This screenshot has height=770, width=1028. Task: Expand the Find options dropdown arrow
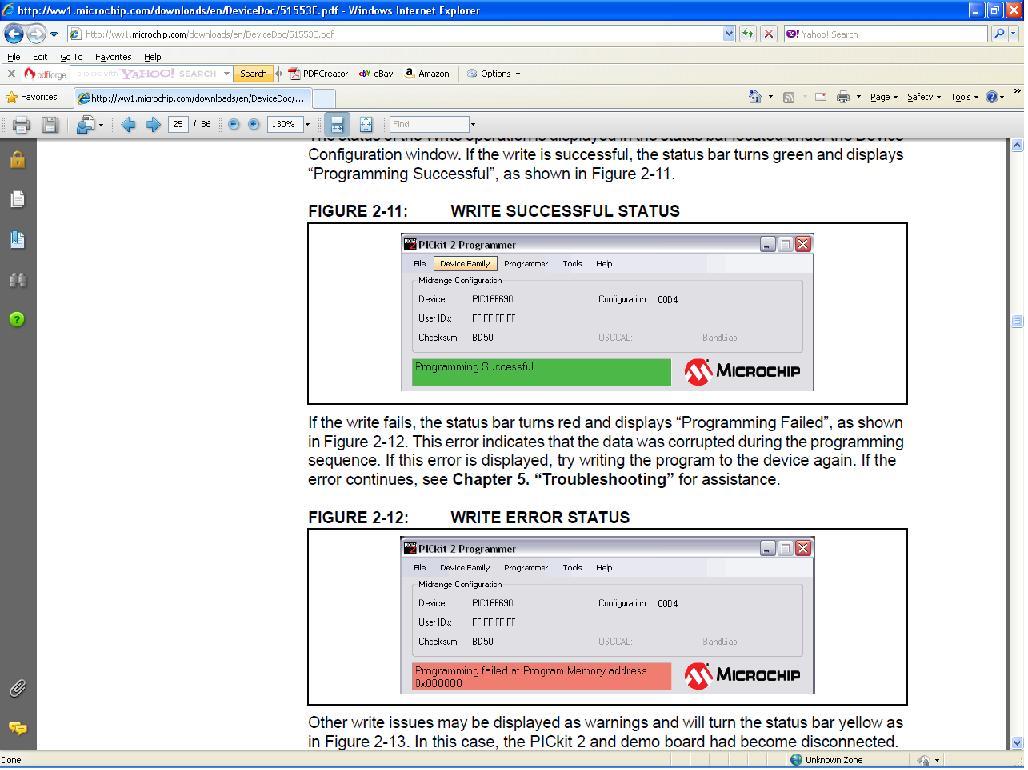pyautogui.click(x=473, y=124)
